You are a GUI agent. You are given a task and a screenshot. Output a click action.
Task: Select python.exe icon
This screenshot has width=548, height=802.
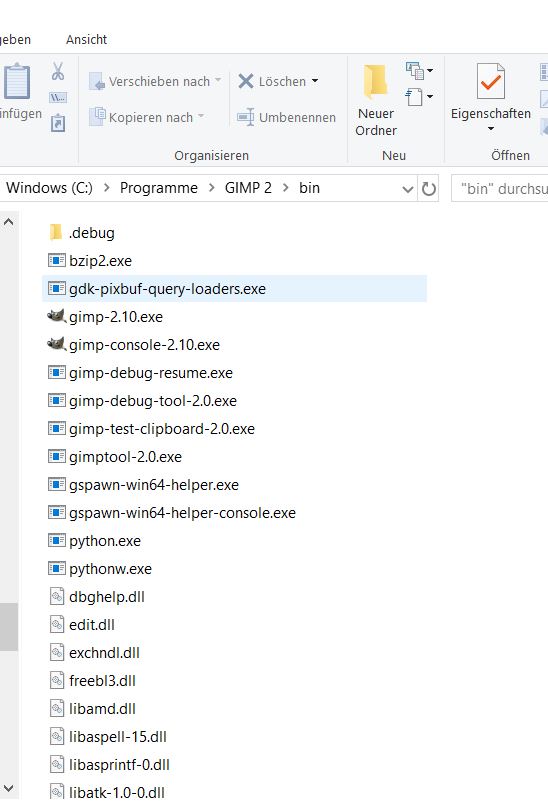(57, 540)
